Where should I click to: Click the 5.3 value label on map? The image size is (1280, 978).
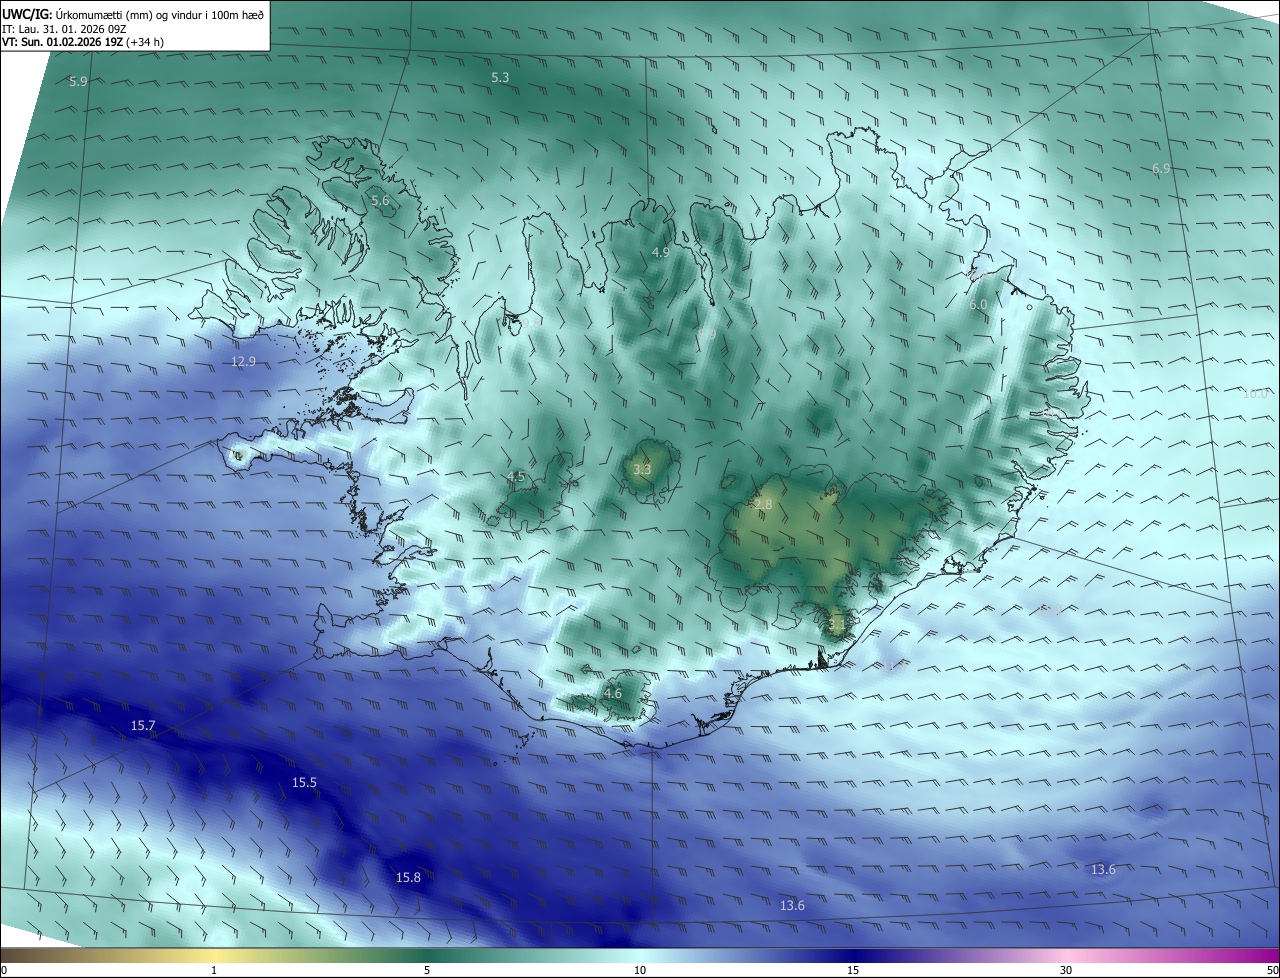point(500,77)
